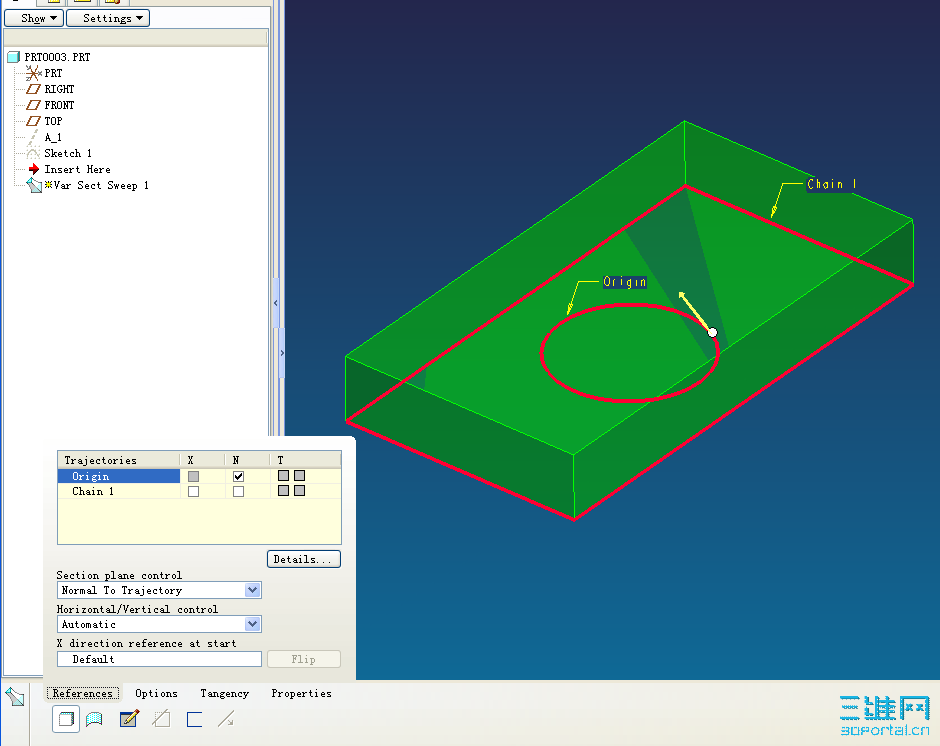Image resolution: width=940 pixels, height=746 pixels.
Task: Select the PRT coordinate system icon
Action: (34, 73)
